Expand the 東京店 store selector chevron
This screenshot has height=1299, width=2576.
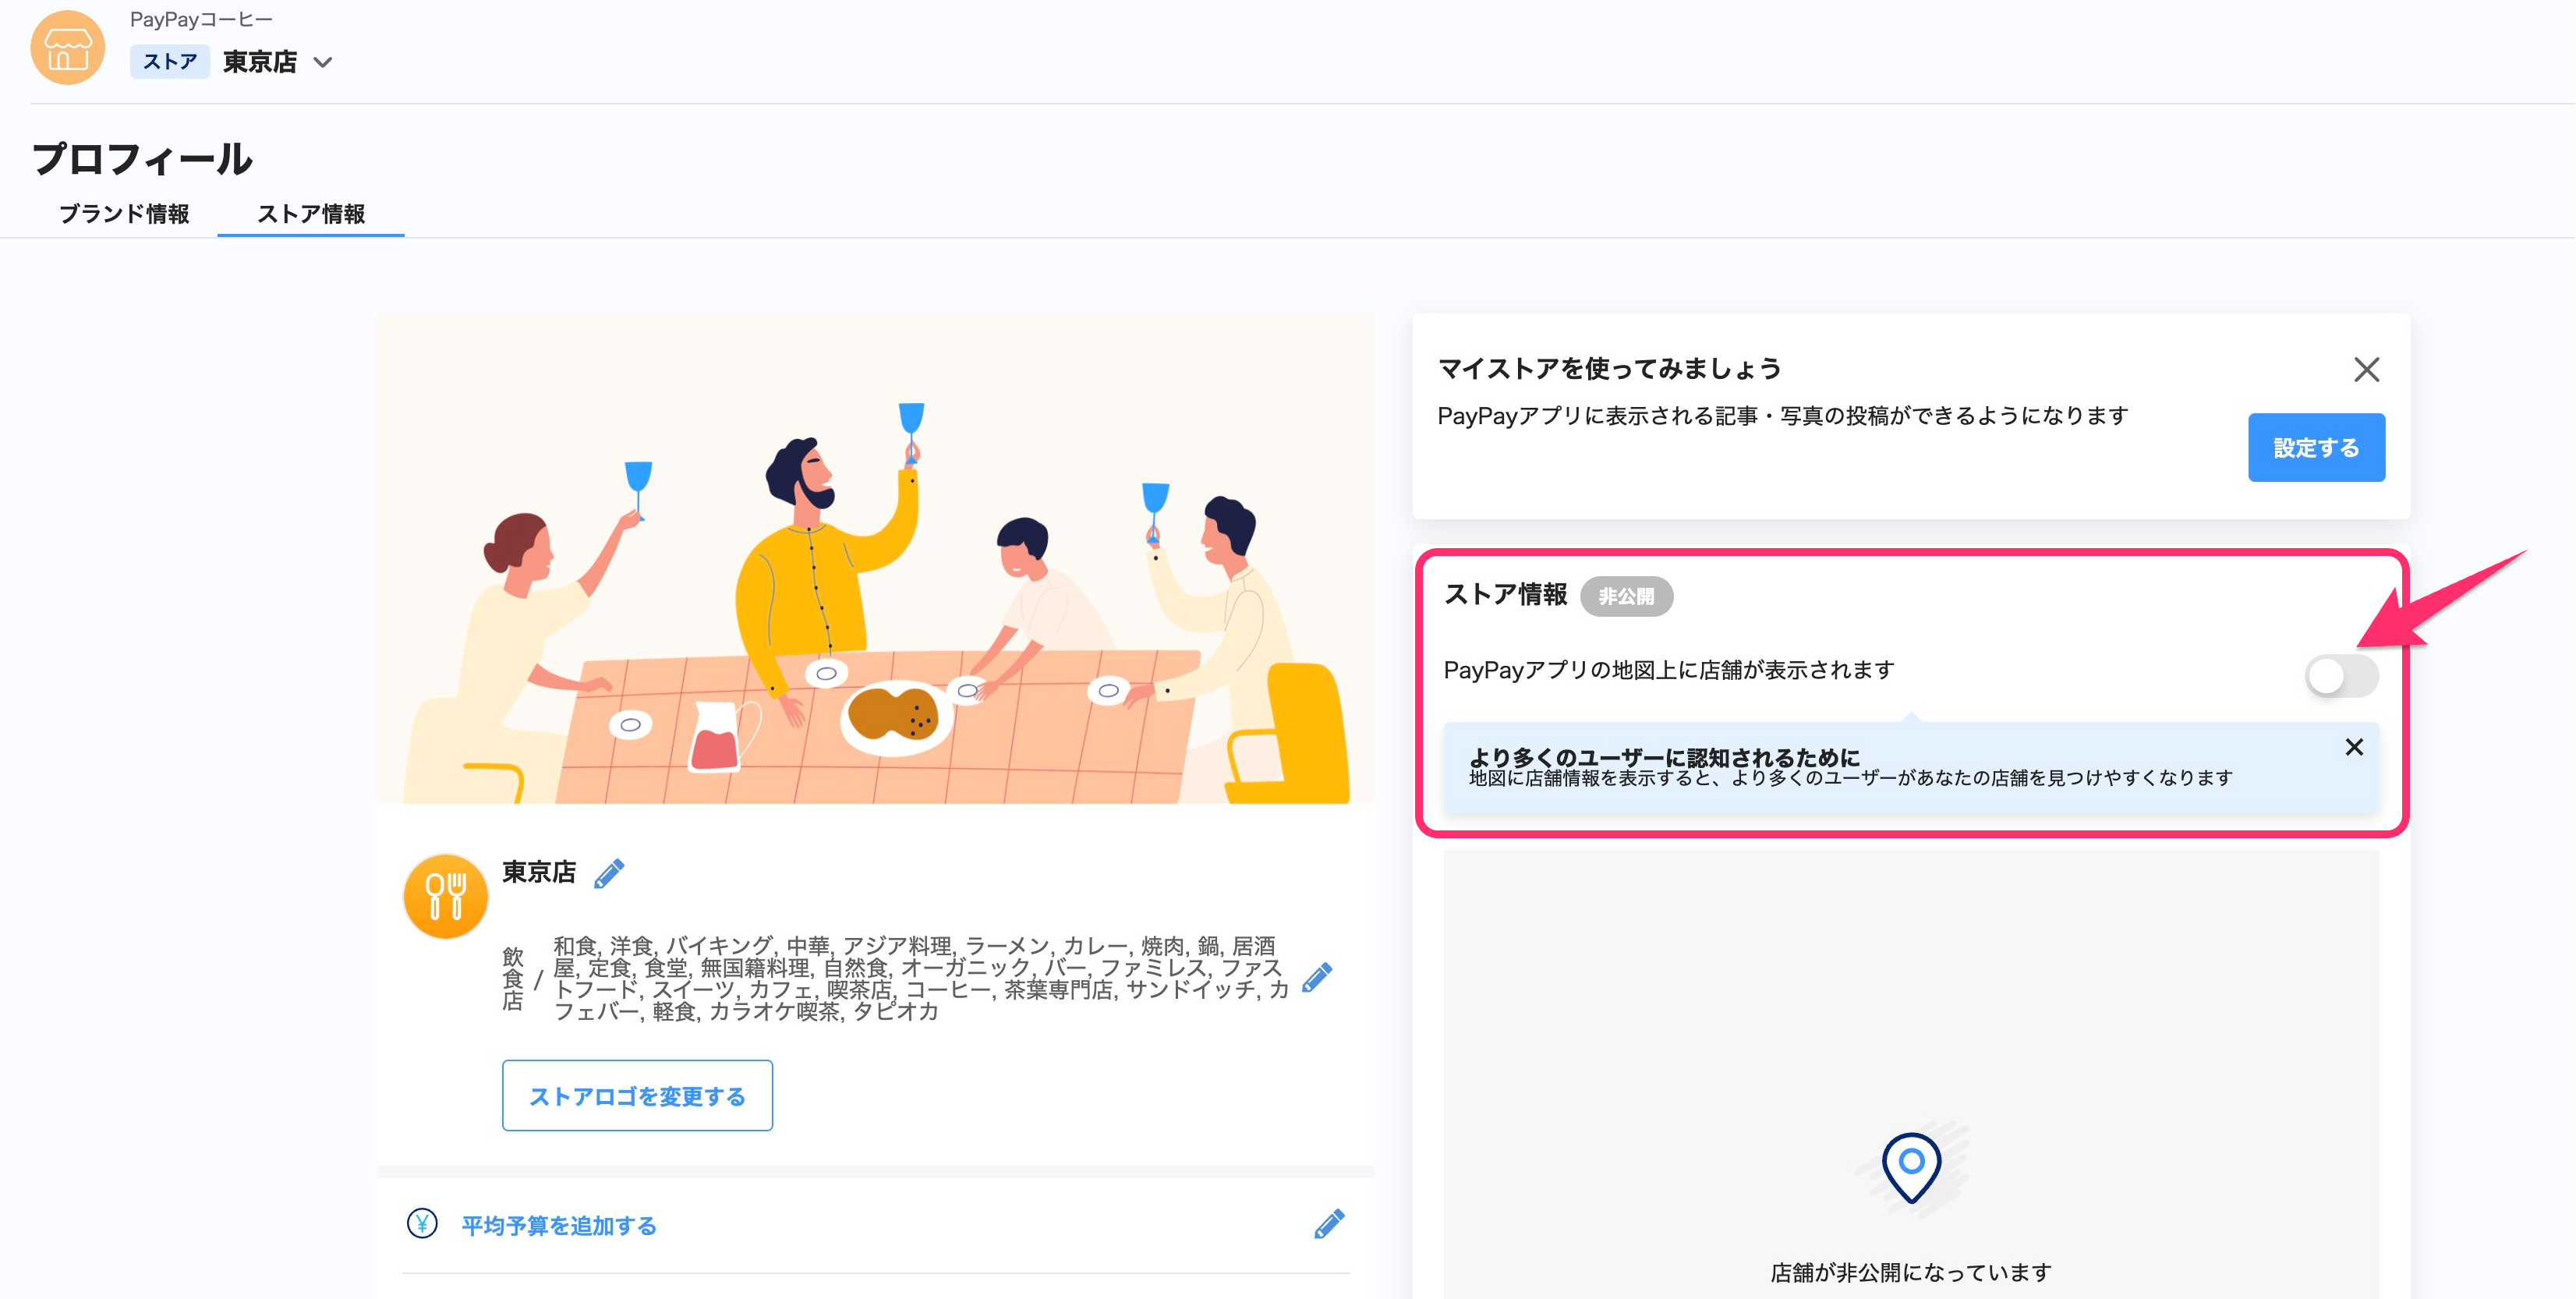(323, 62)
